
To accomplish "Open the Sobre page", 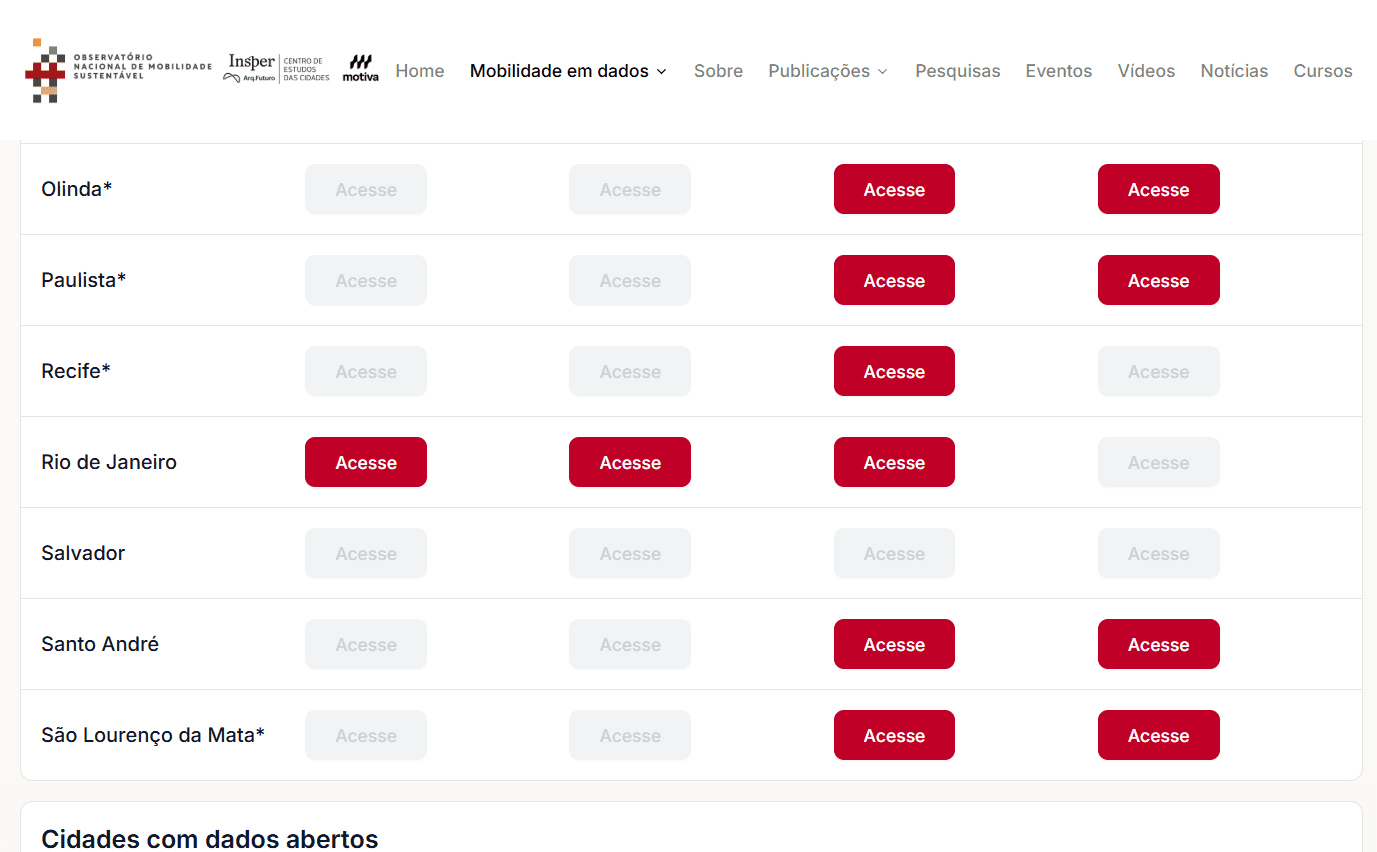I will pyautogui.click(x=718, y=71).
